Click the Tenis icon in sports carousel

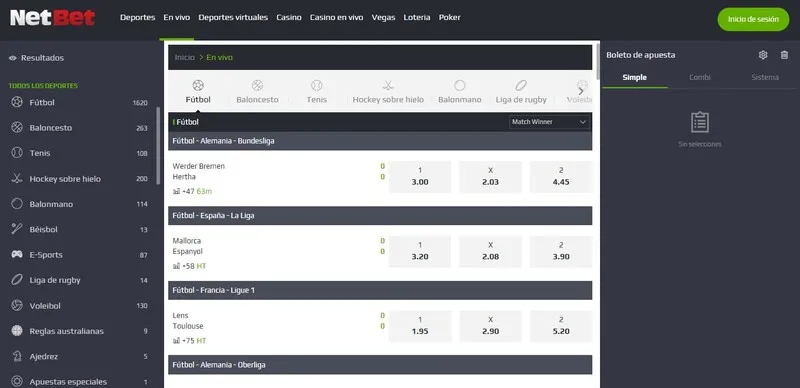coord(316,85)
